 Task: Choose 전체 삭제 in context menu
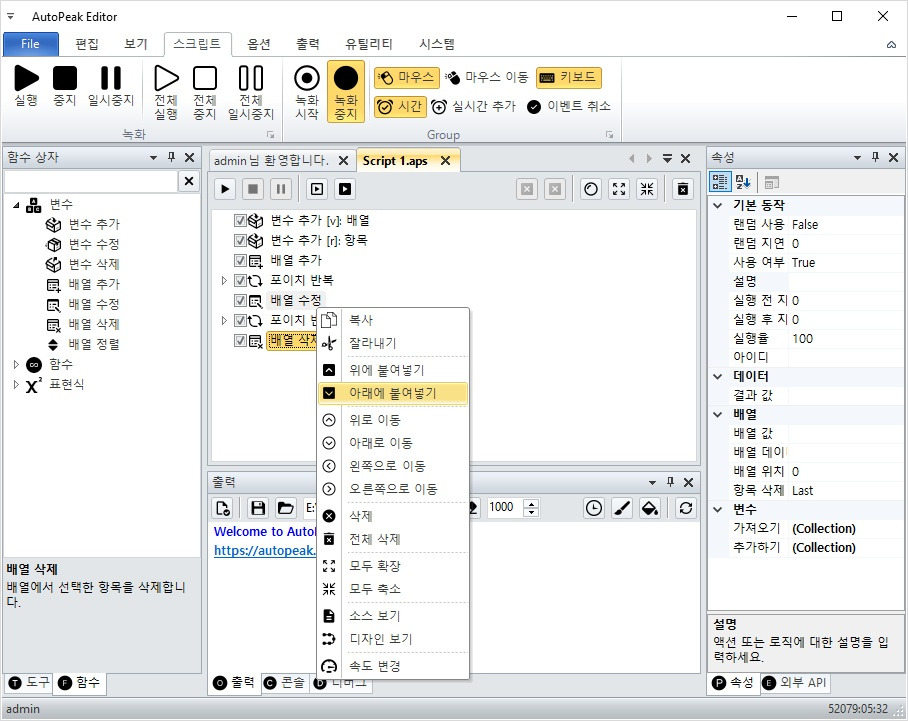point(393,539)
